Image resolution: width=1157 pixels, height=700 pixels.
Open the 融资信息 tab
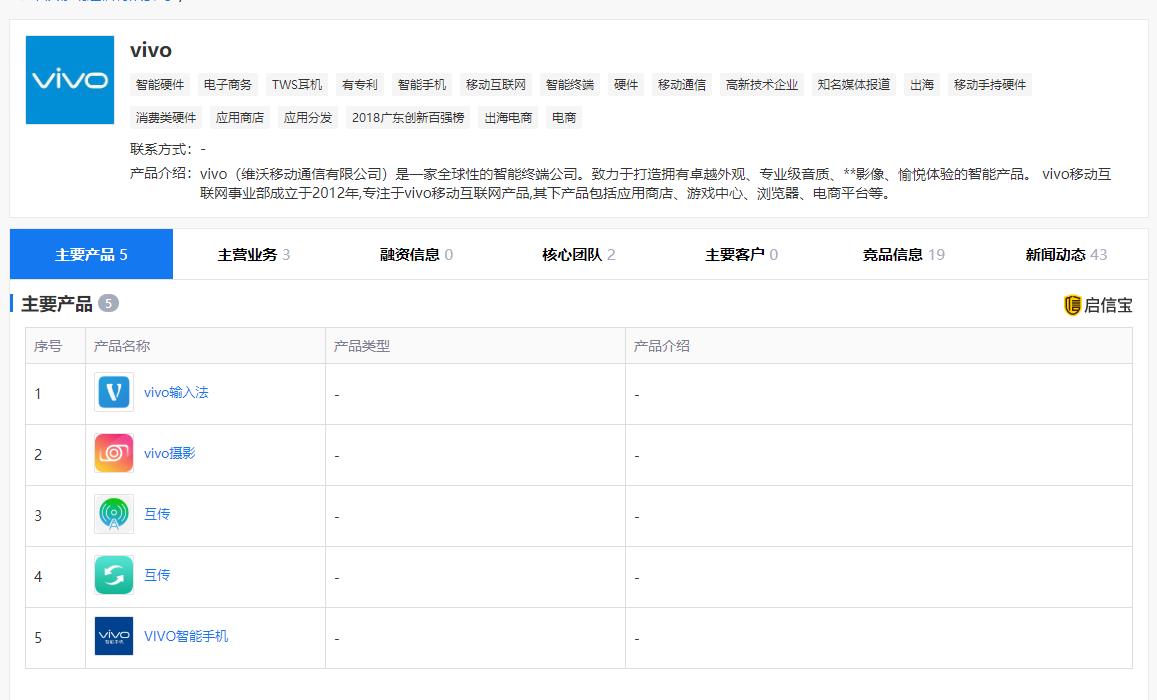pyautogui.click(x=416, y=255)
